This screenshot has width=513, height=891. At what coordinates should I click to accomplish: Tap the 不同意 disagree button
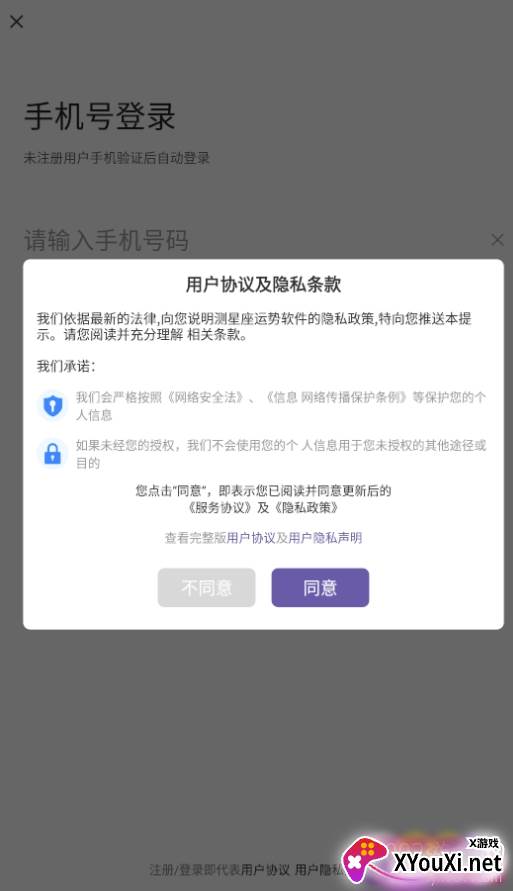pos(206,588)
